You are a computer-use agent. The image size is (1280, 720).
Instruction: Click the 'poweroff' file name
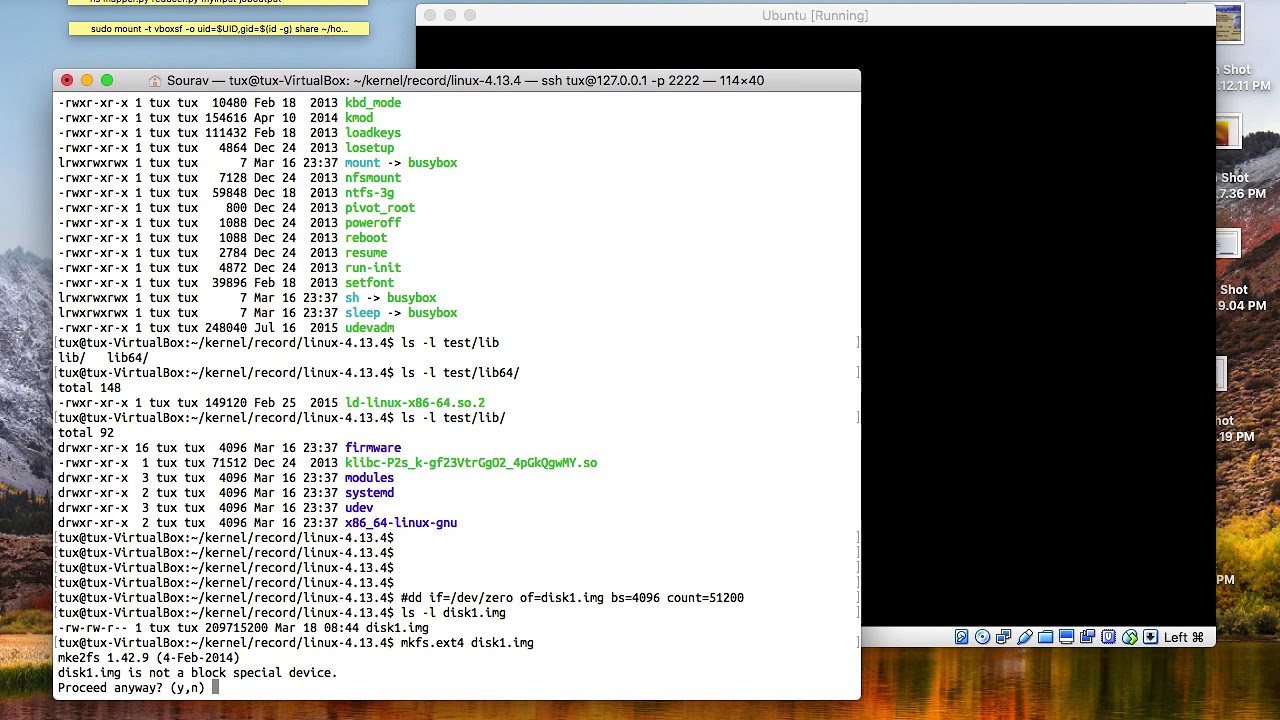click(373, 223)
